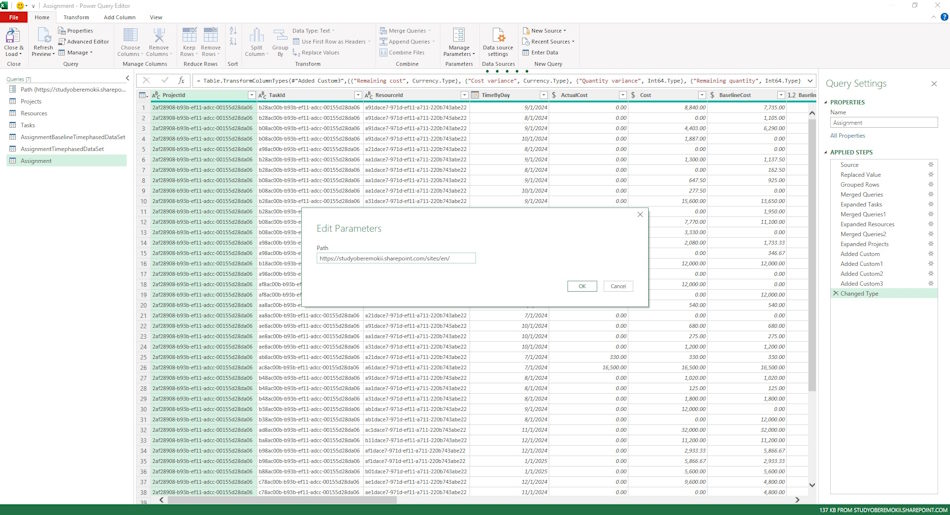Select the Merged Queries1 applied step

[863, 214]
